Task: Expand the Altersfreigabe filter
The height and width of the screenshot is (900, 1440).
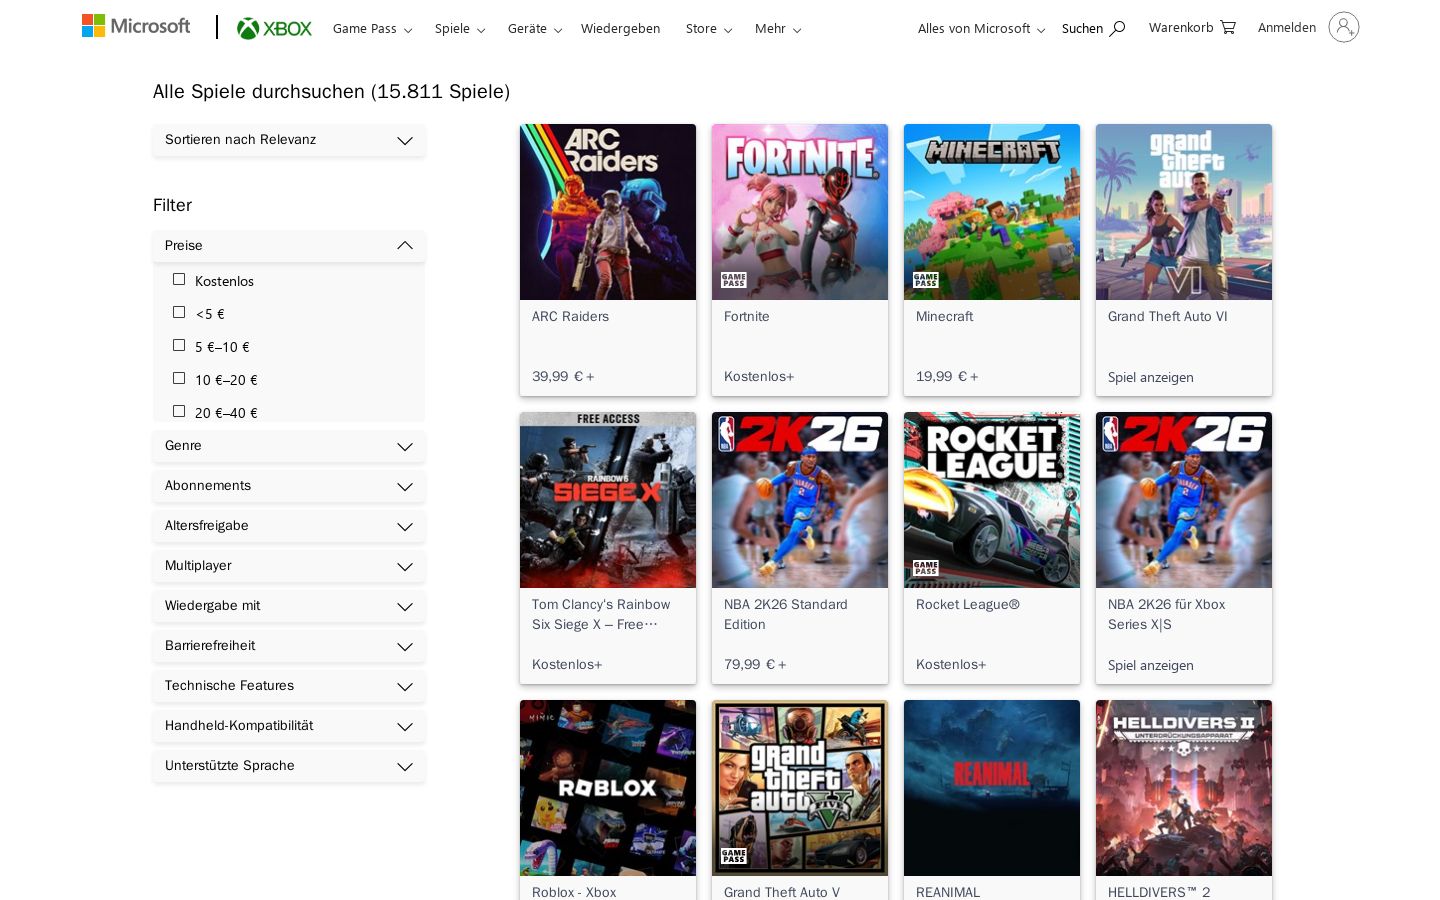Action: click(x=289, y=526)
